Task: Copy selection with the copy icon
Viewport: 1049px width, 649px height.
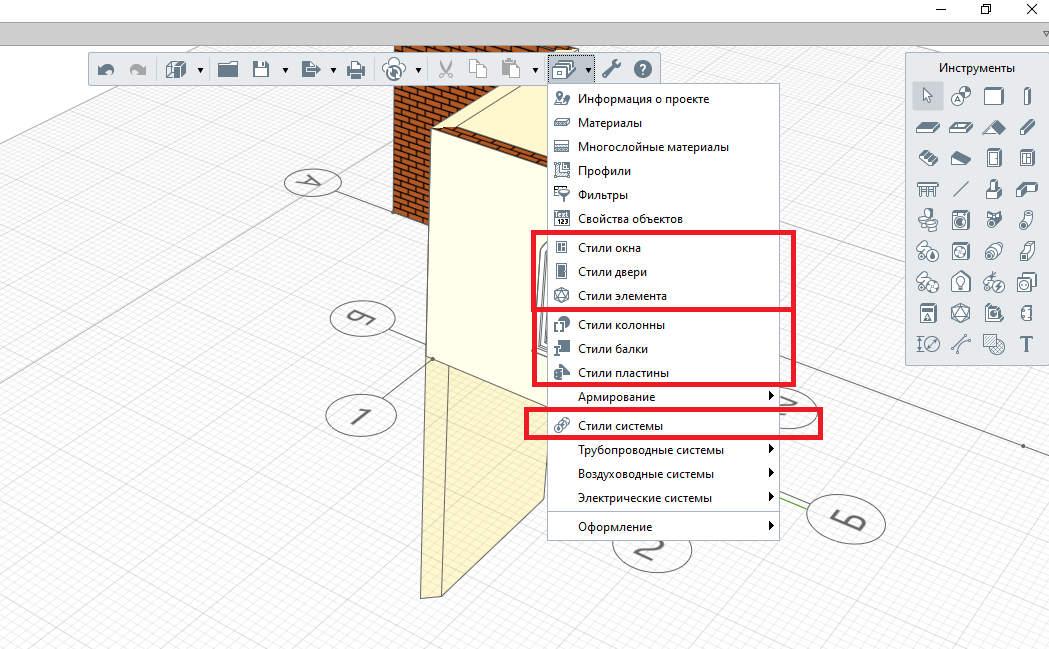Action: click(478, 70)
